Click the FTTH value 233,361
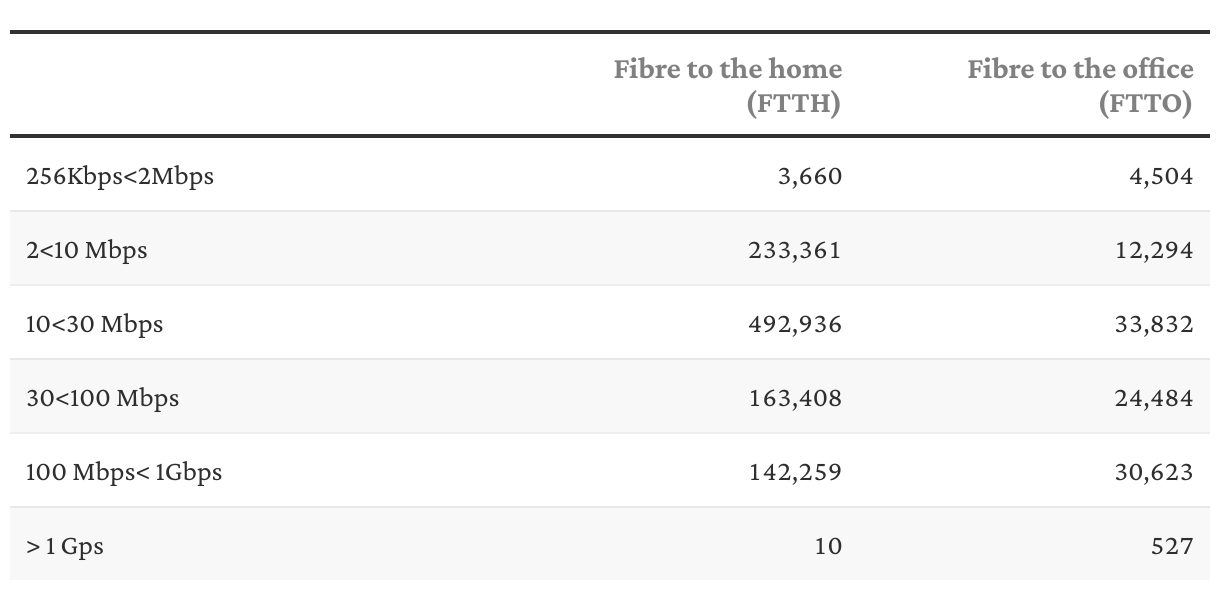Viewport: 1220px width, 590px height. (795, 250)
